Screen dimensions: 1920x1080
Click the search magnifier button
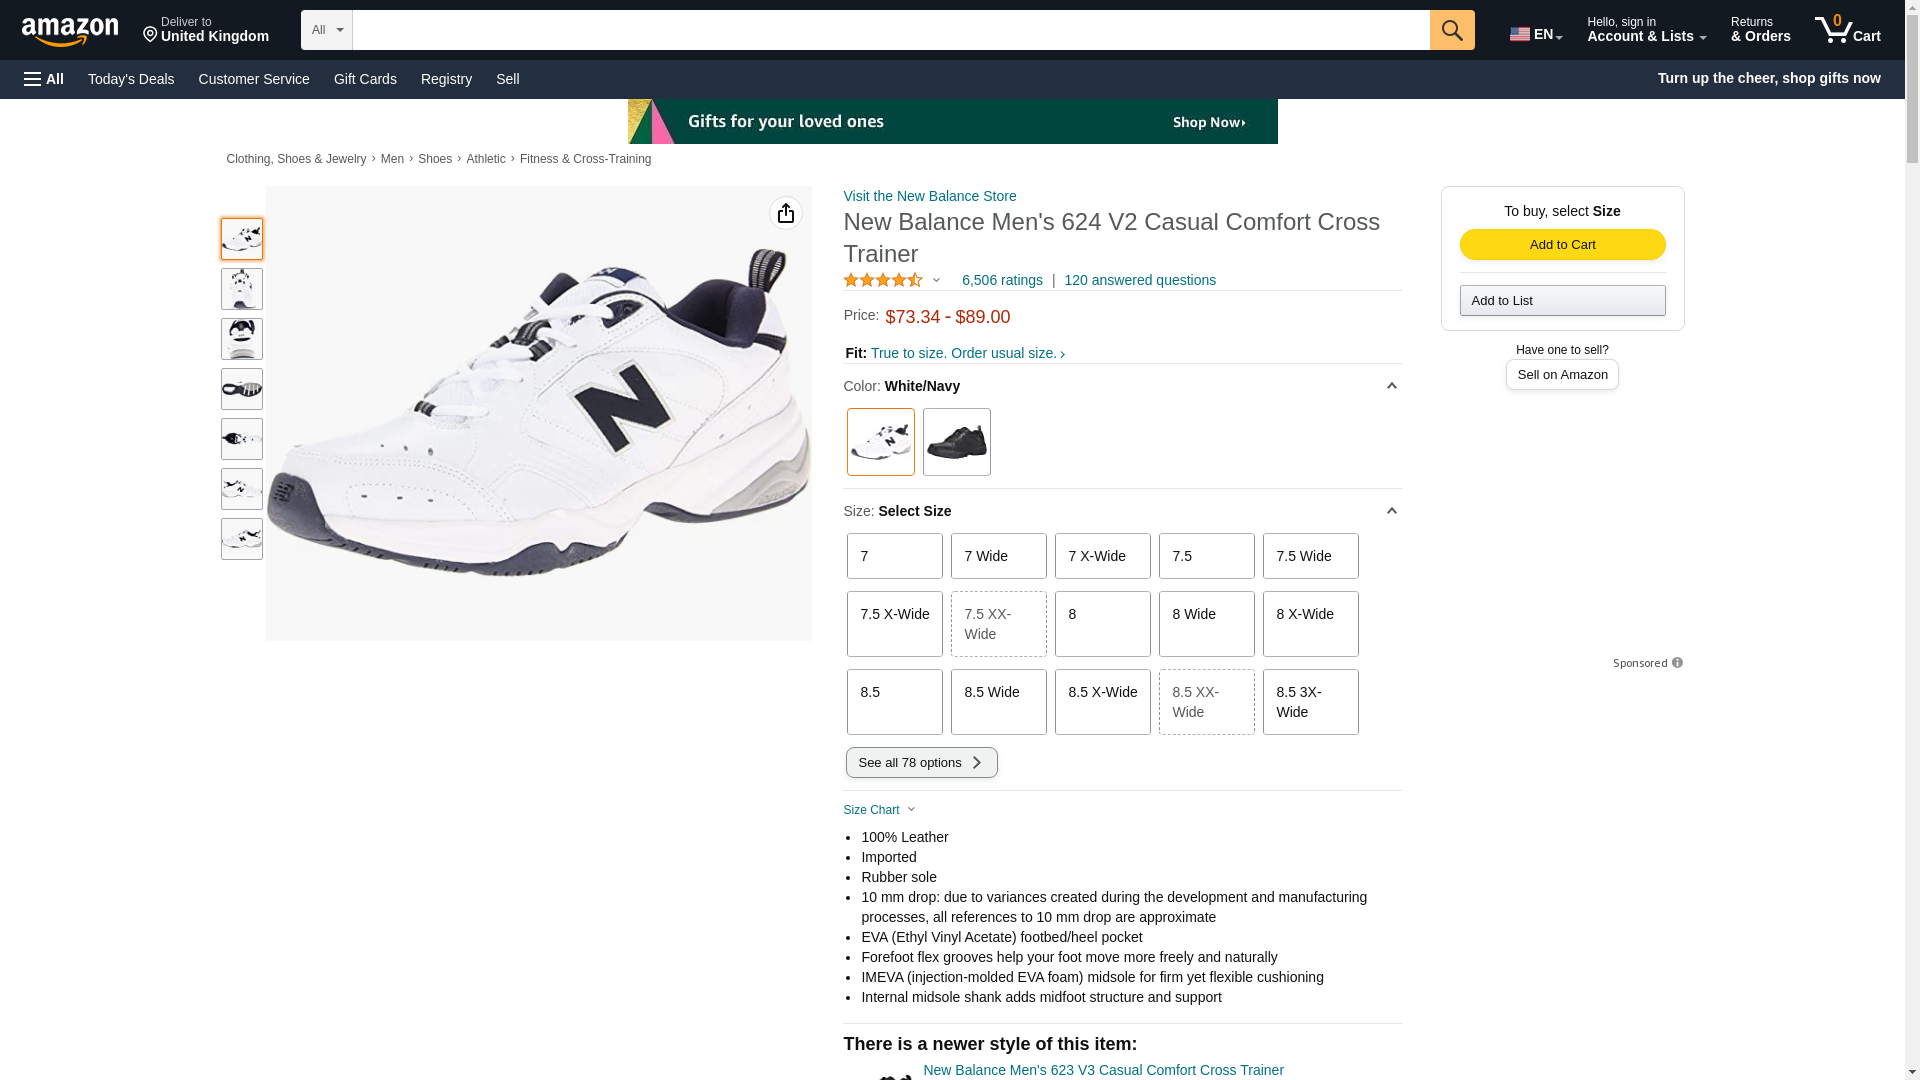[x=1451, y=30]
